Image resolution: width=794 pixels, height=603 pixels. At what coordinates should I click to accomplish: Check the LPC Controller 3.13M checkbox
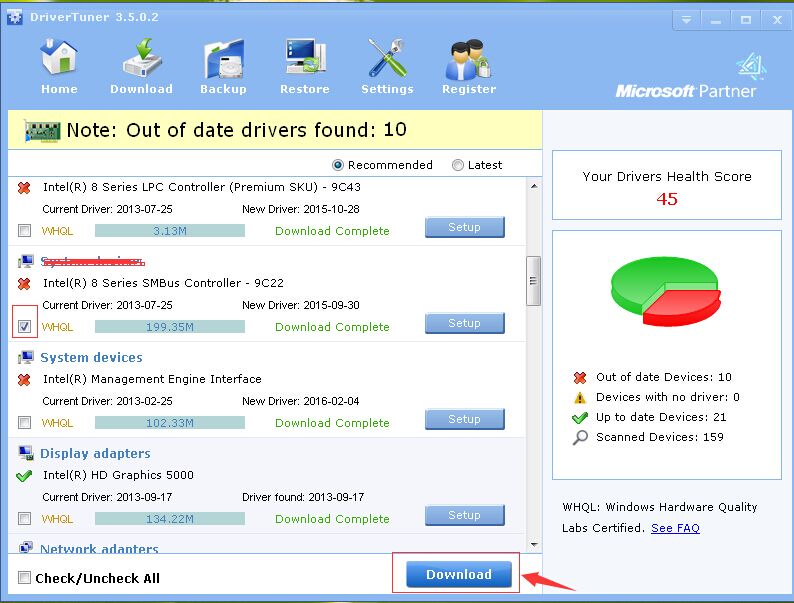pos(24,231)
